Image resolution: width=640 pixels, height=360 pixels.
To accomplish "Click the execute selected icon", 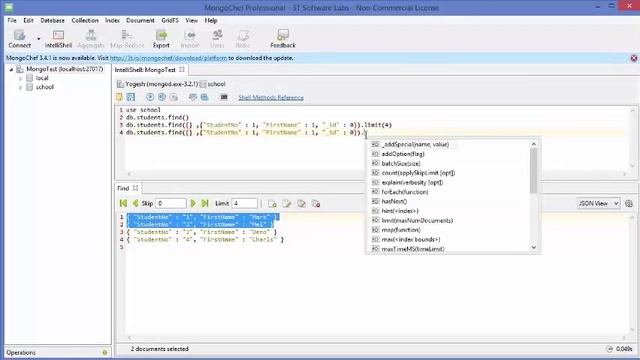I will click(162, 97).
